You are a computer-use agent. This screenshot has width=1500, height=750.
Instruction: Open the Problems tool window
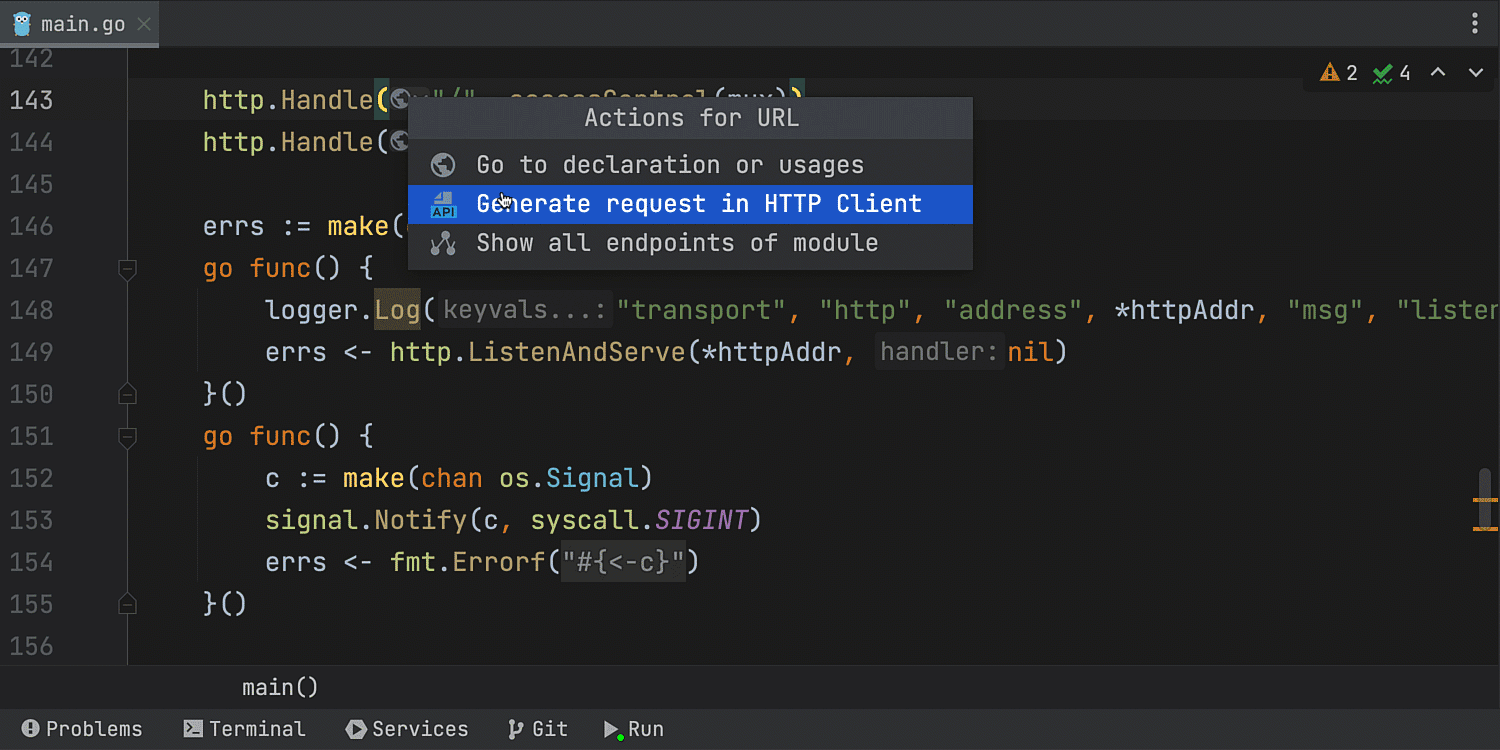click(x=82, y=729)
